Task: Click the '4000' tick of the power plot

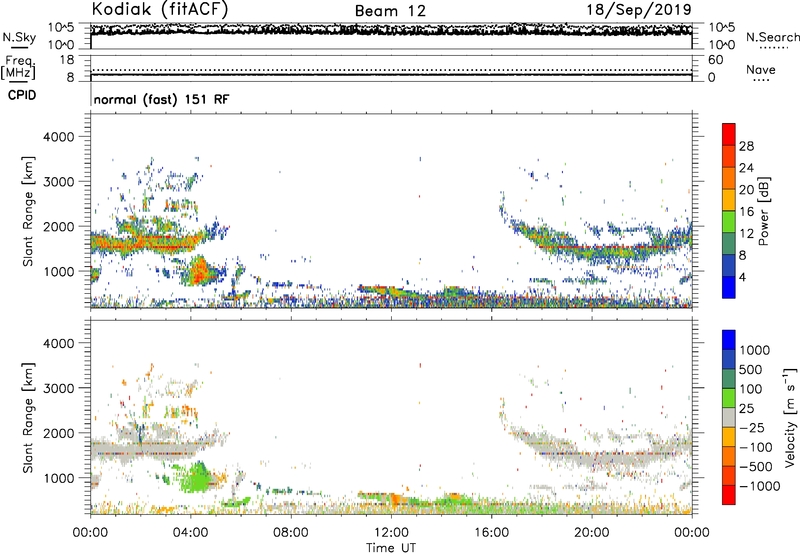Action: (58, 137)
